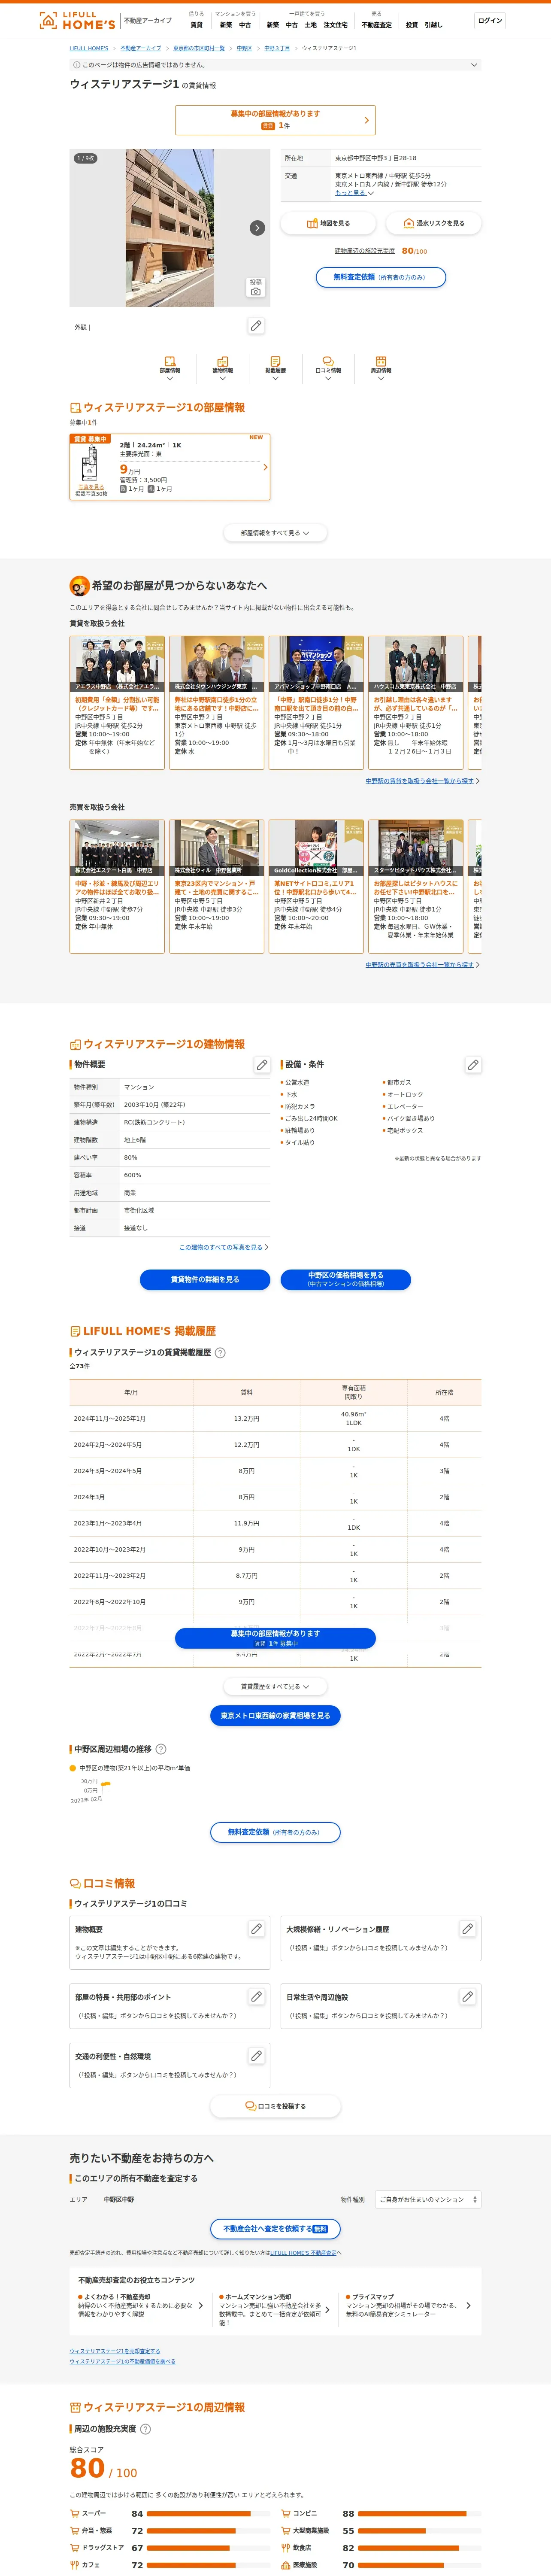551x2576 pixels.
Task: Edit 部屋の特長・共用部のポイント with pencil icon
Action: 256,1996
